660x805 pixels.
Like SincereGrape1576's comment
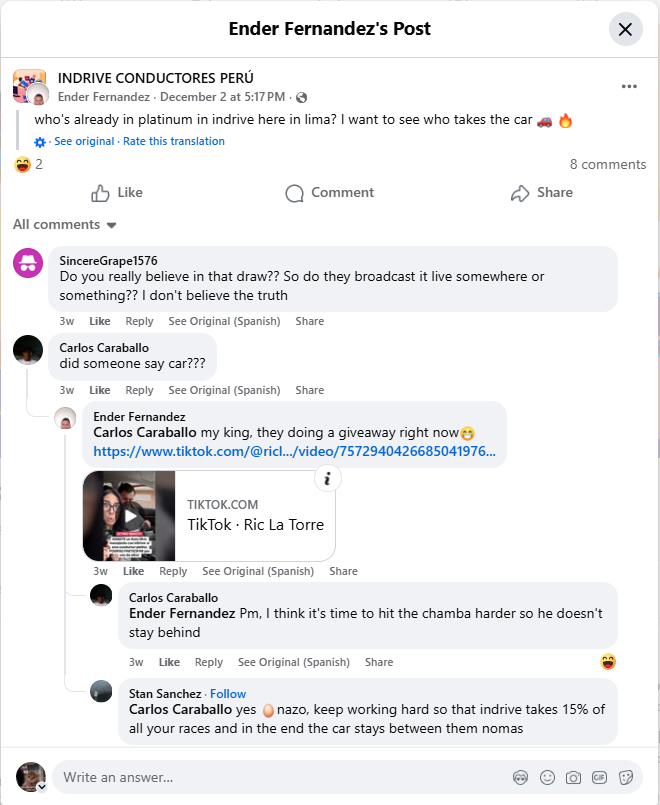click(x=100, y=321)
